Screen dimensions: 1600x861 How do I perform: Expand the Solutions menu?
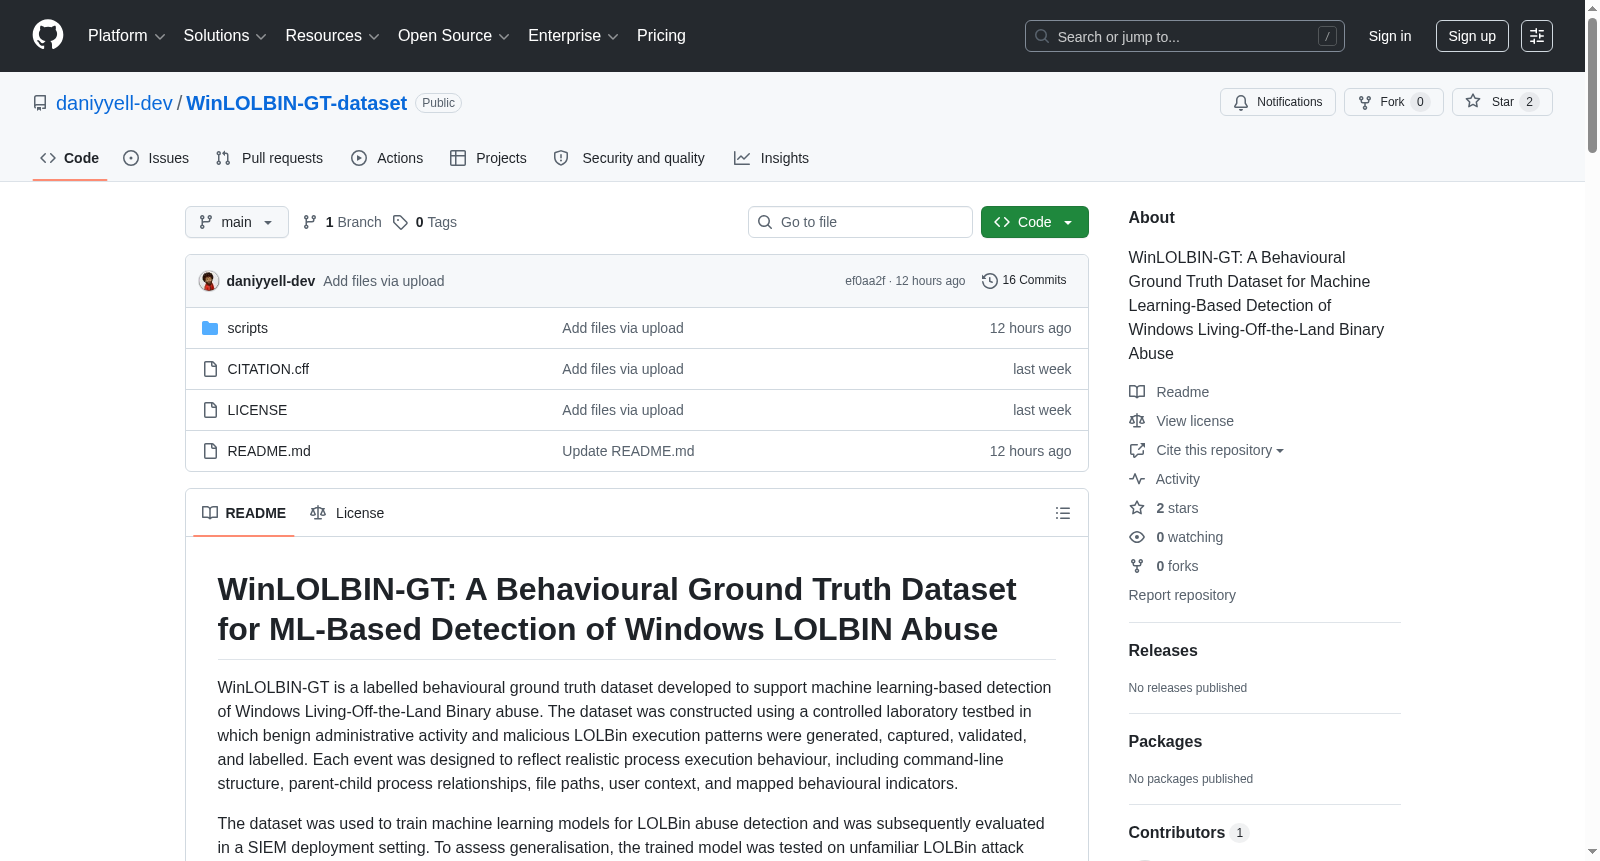pyautogui.click(x=225, y=36)
